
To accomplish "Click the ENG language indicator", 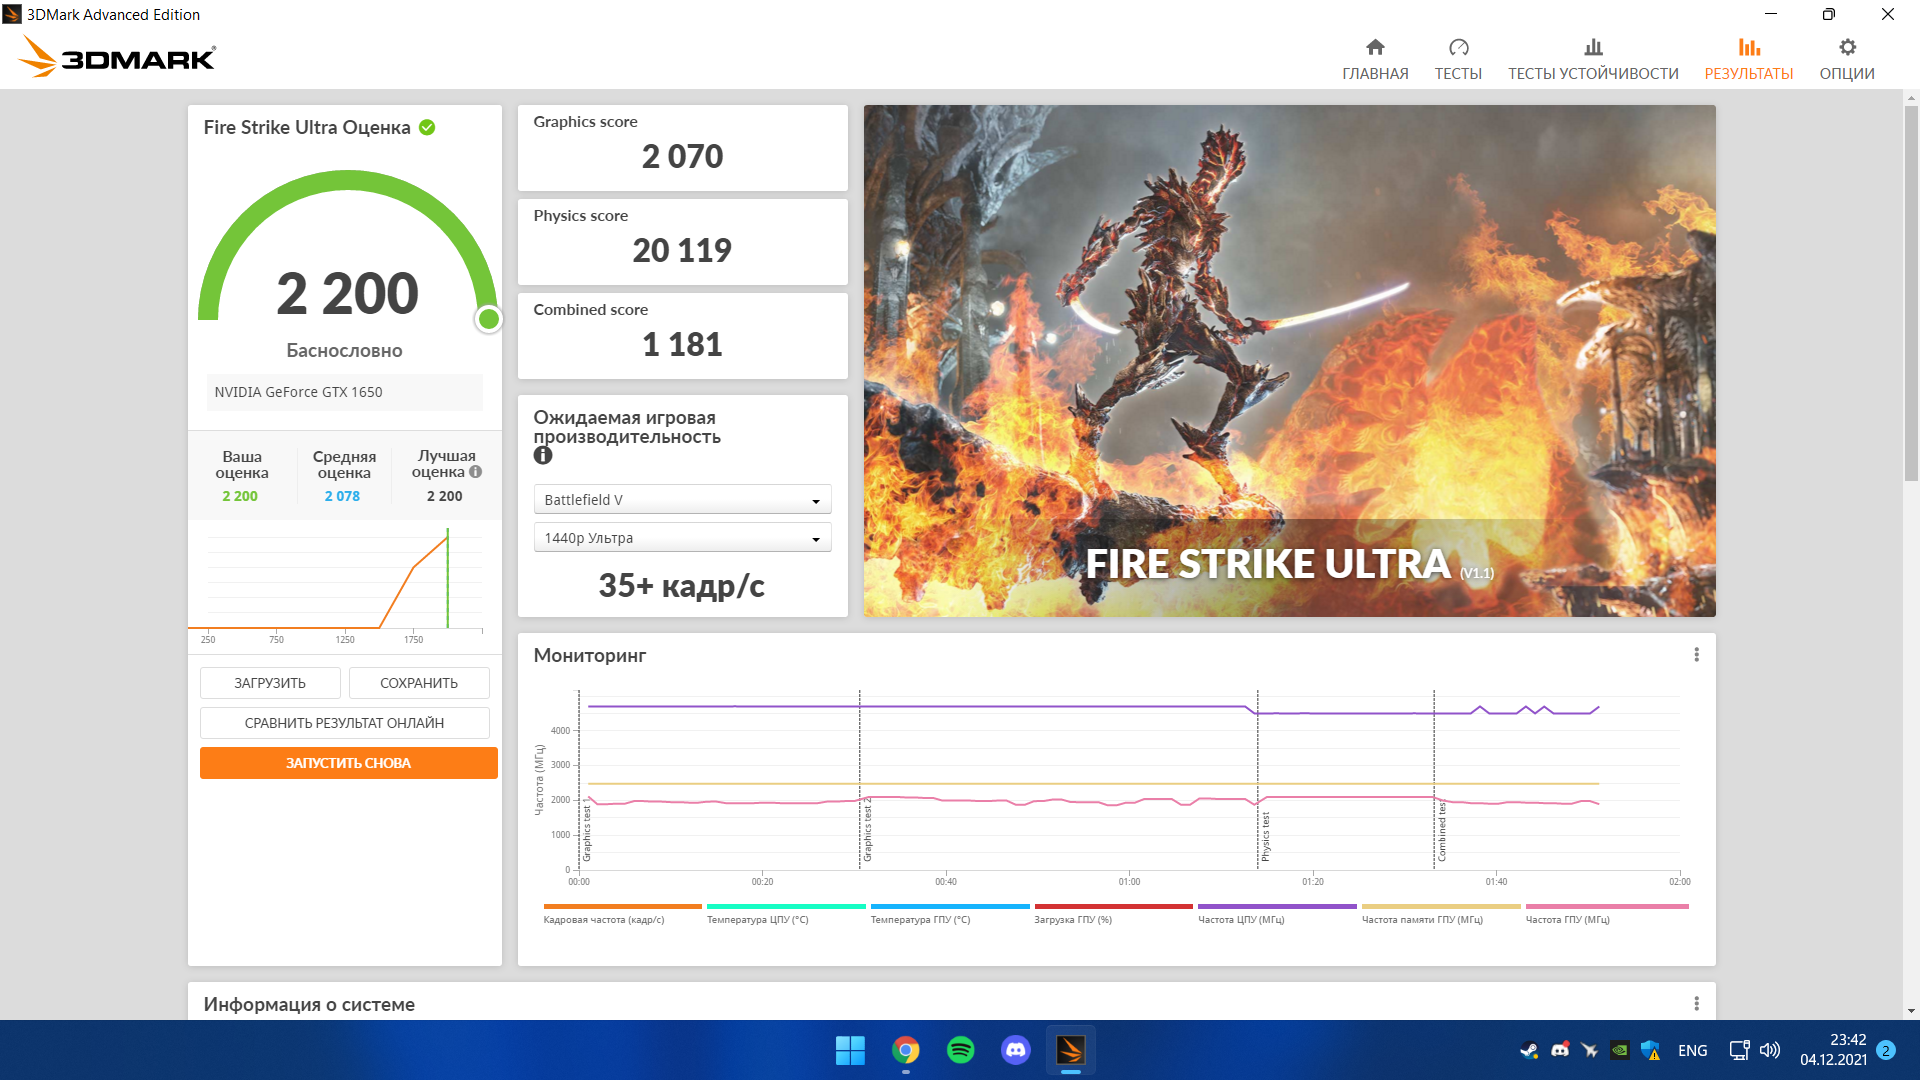I will click(1693, 1050).
